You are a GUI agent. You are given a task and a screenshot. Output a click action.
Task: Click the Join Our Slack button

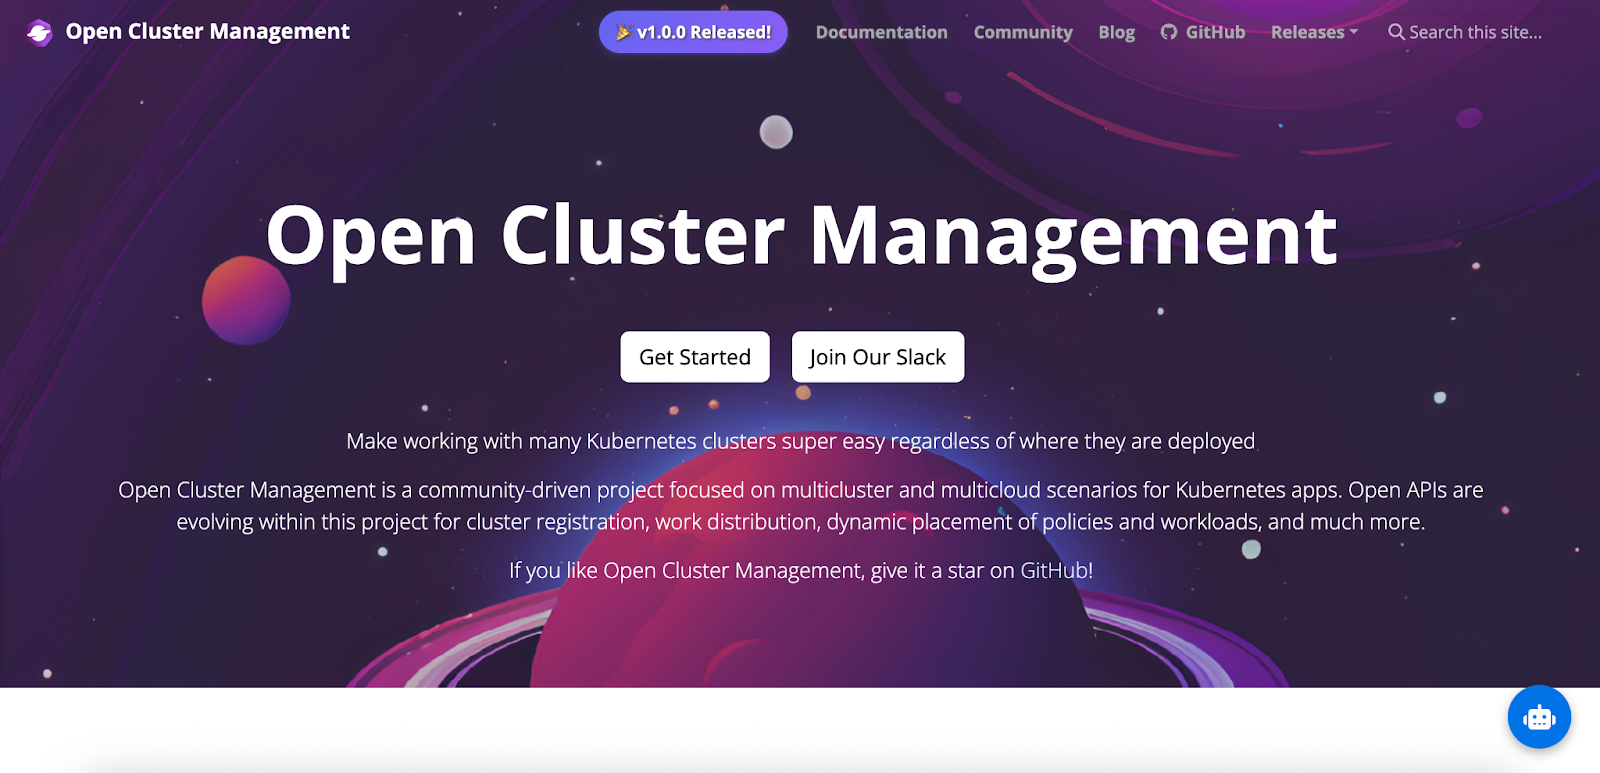pos(878,357)
